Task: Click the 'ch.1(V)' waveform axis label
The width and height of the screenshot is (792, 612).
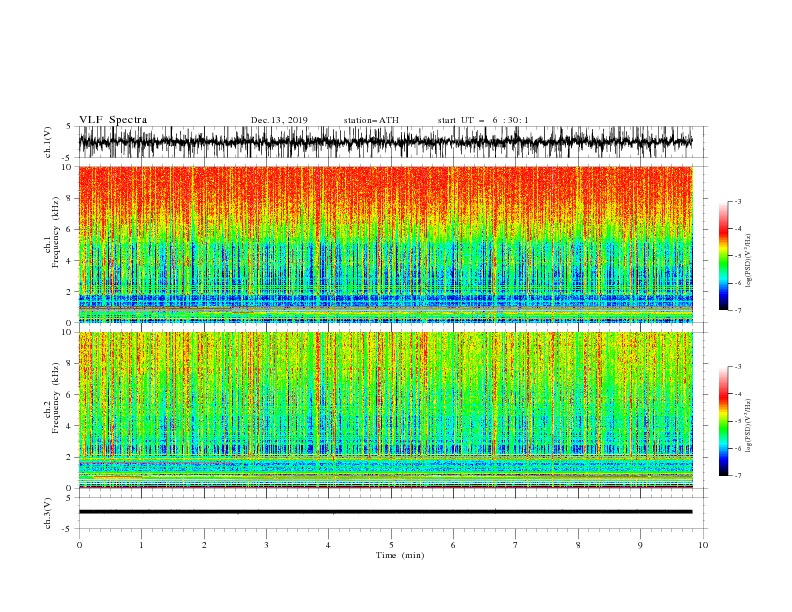Action: [x=48, y=142]
